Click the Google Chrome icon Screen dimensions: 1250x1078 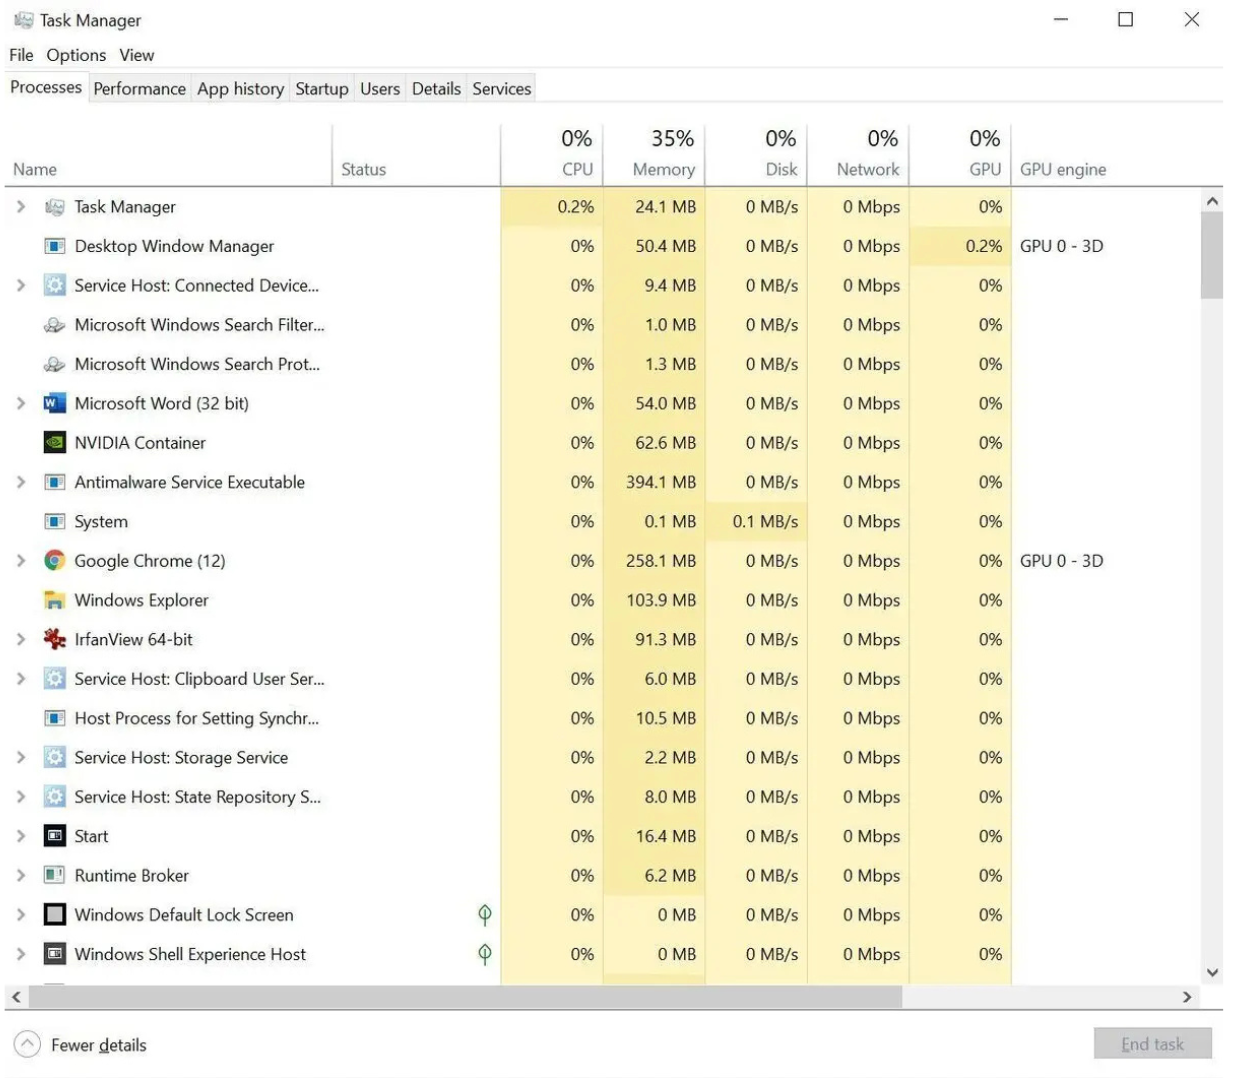click(x=55, y=561)
